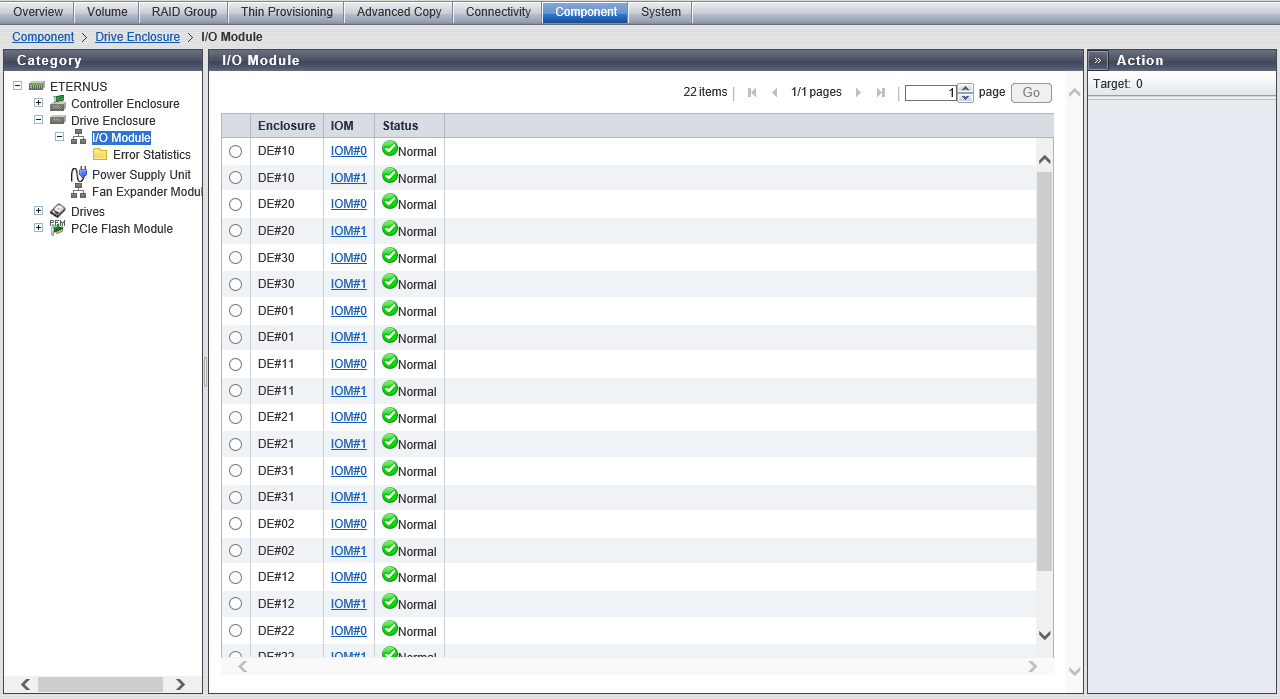Go to the last page arrow icon
Image resolution: width=1280 pixels, height=699 pixels.
pyautogui.click(x=881, y=92)
